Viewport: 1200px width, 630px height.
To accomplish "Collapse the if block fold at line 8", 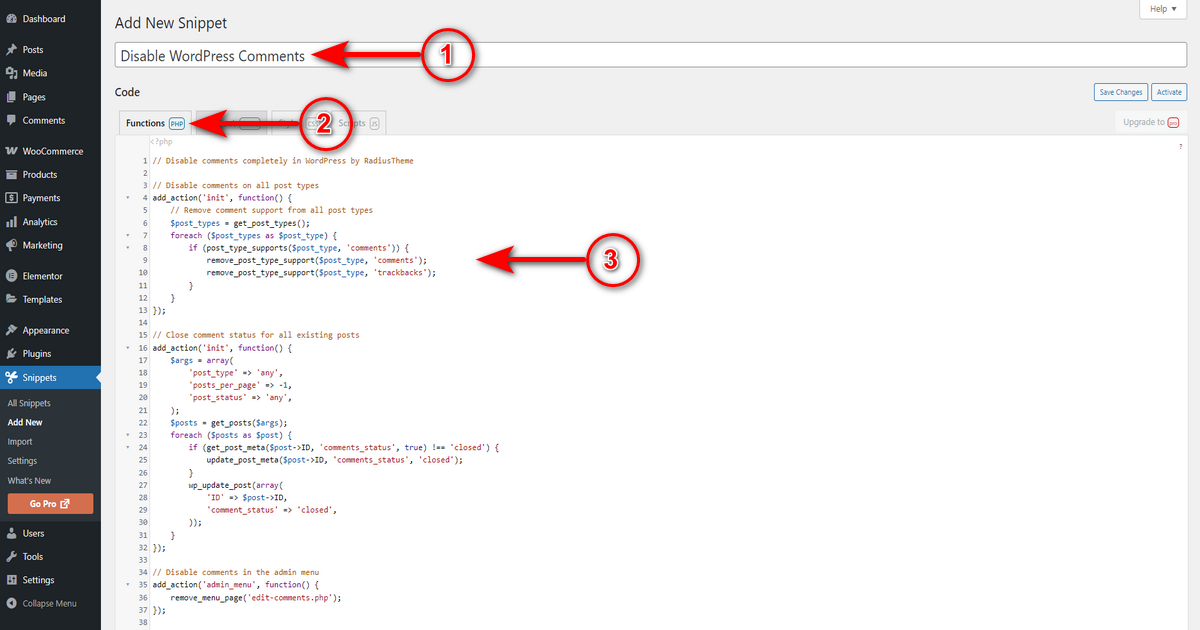I will (128, 248).
